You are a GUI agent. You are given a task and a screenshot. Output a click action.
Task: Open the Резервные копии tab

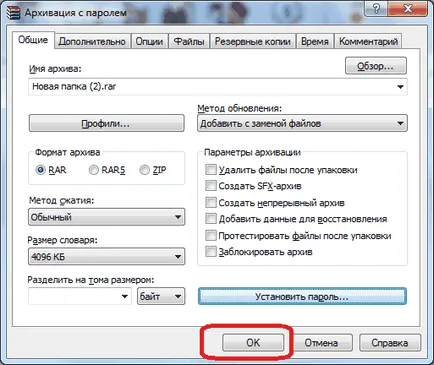pos(253,41)
